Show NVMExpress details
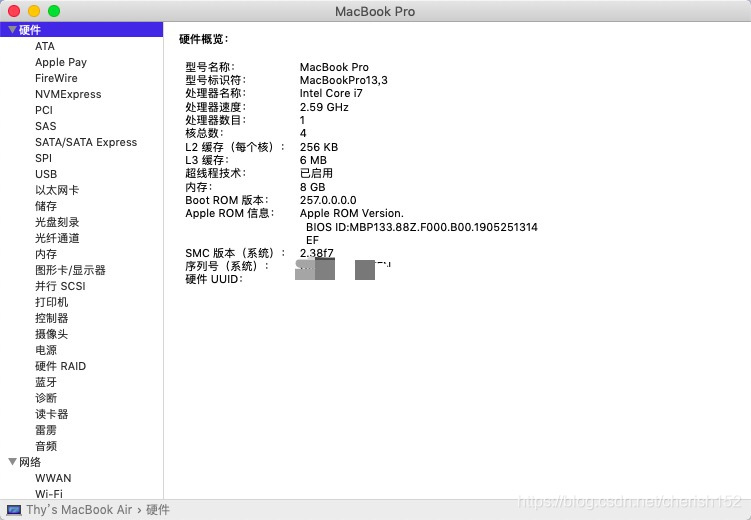 68,94
